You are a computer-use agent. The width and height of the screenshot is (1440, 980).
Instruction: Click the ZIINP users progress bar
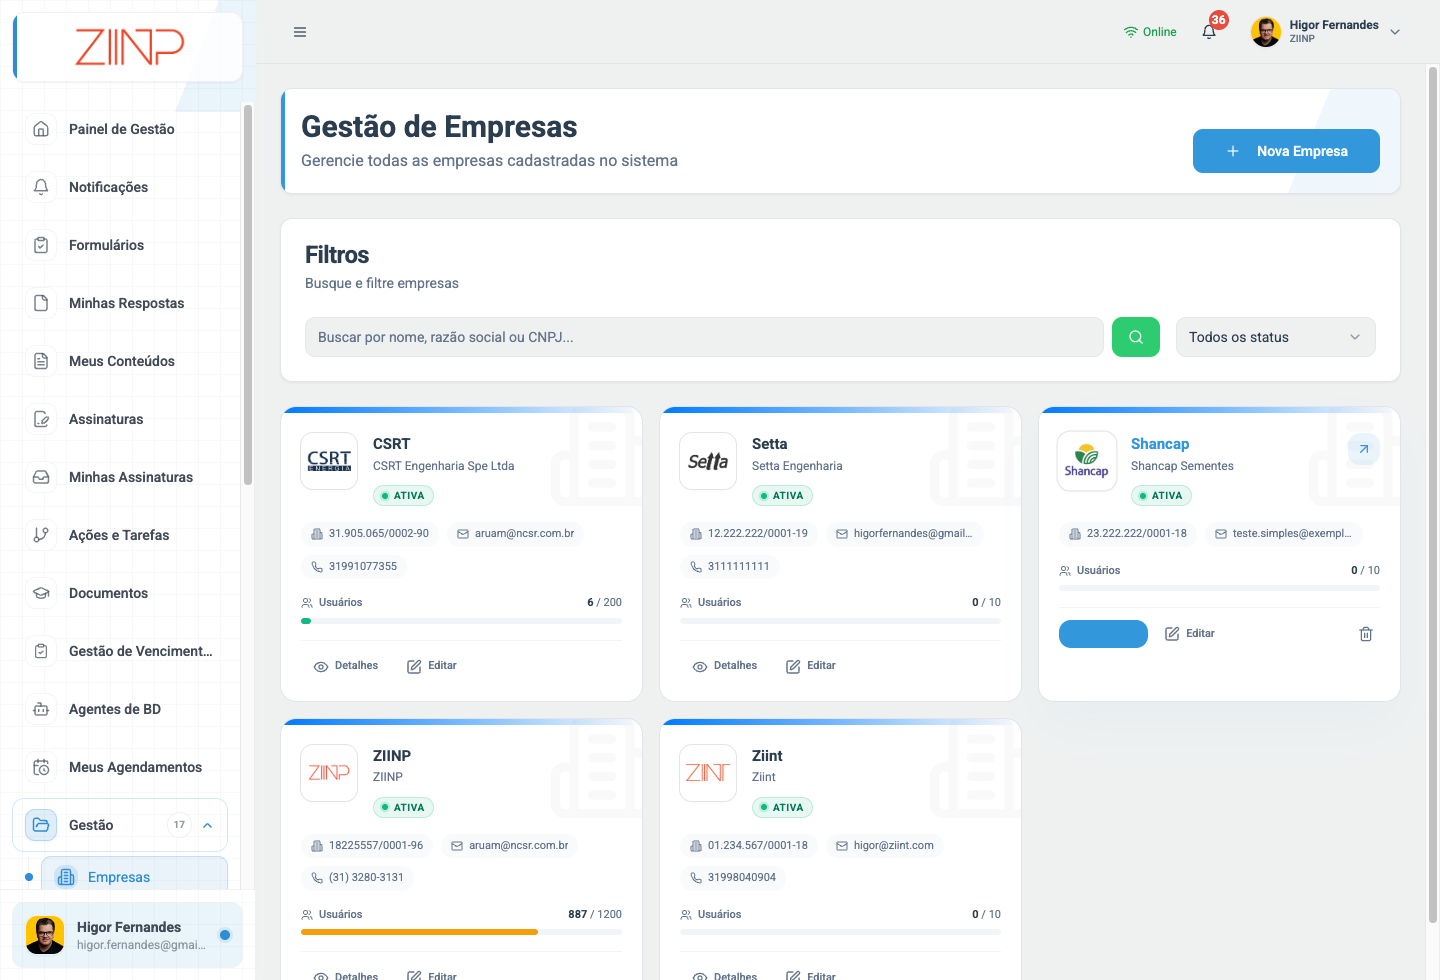click(x=461, y=932)
